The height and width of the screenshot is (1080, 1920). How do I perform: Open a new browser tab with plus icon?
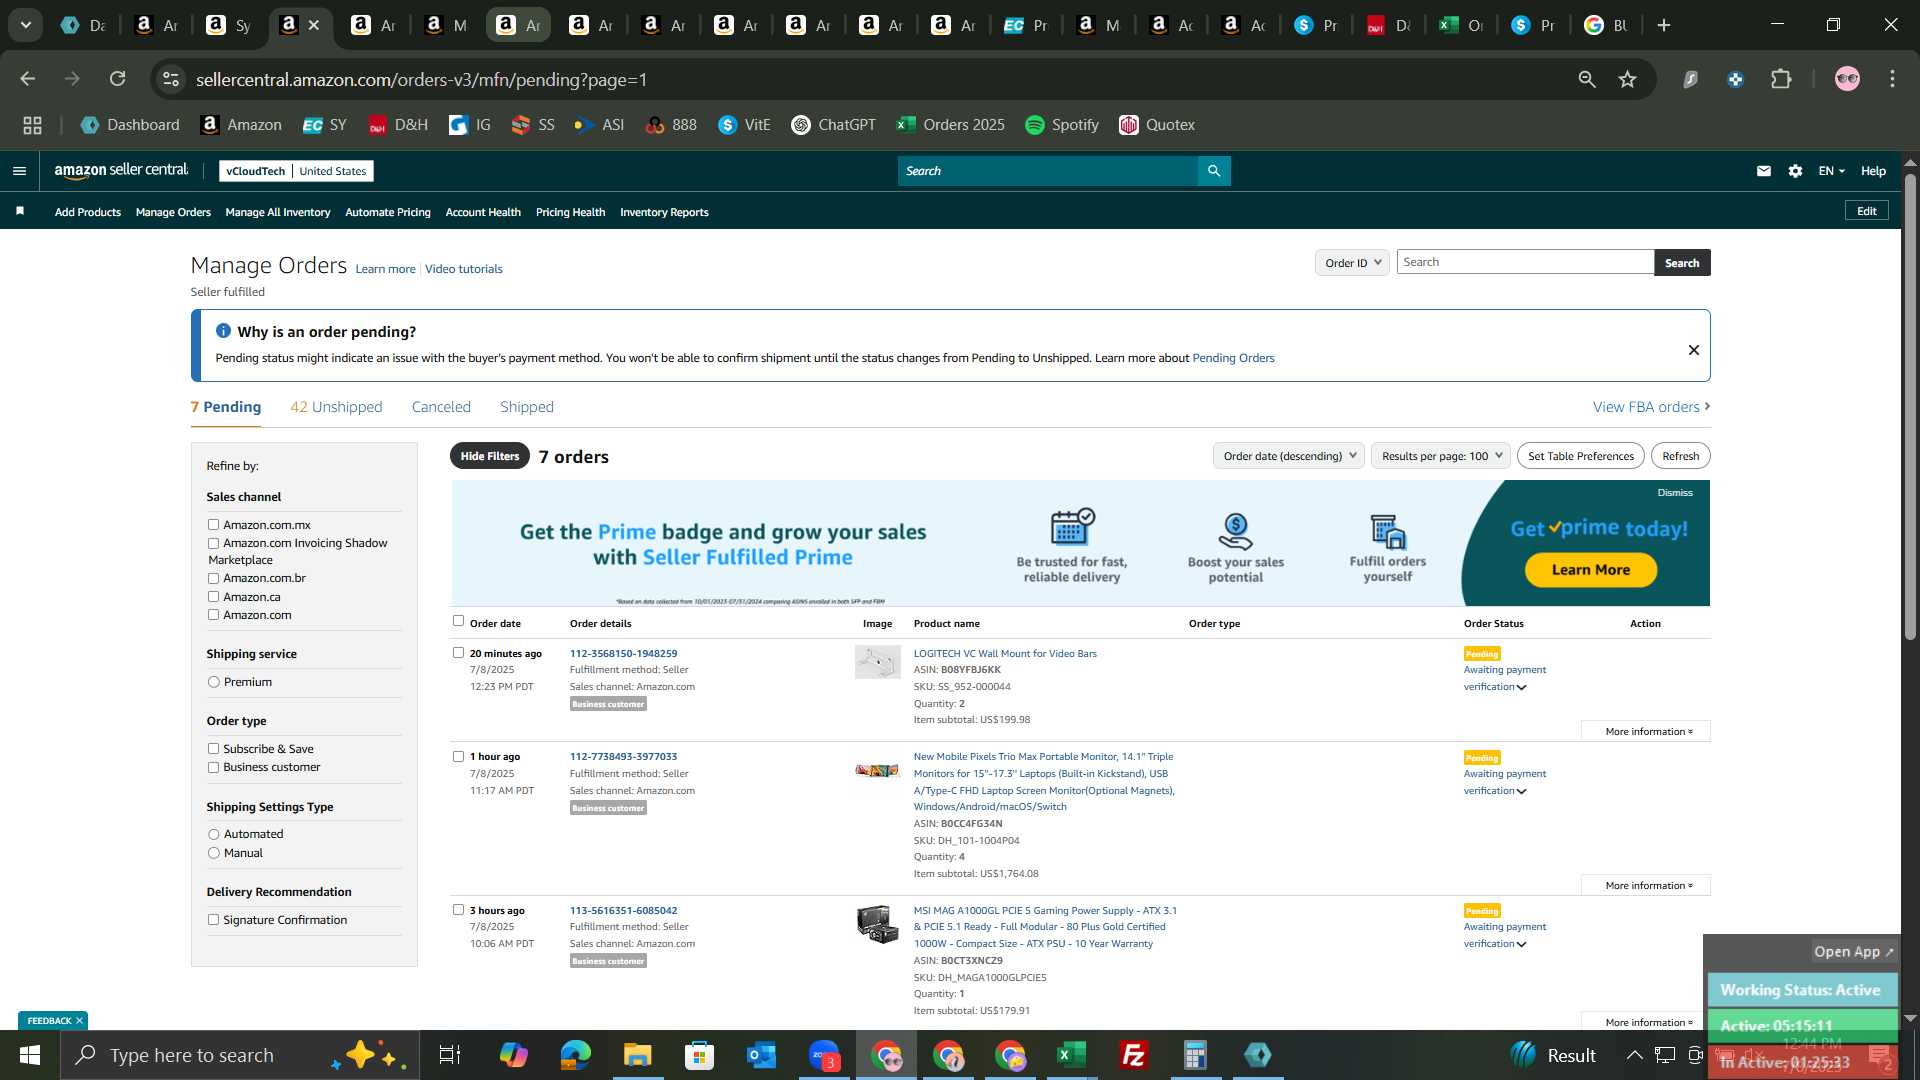click(x=1664, y=25)
